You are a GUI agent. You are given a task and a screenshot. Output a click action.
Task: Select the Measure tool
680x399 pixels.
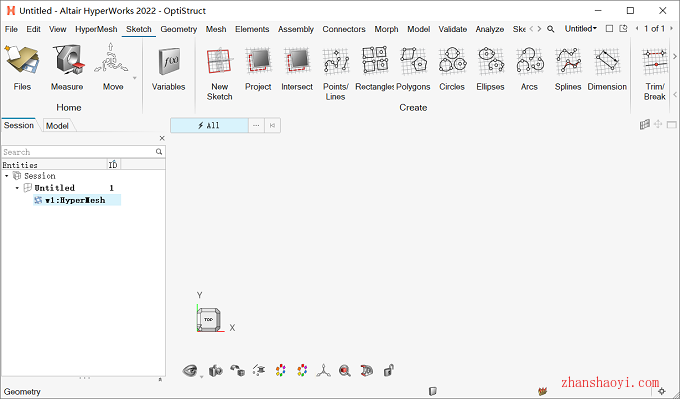pos(67,67)
